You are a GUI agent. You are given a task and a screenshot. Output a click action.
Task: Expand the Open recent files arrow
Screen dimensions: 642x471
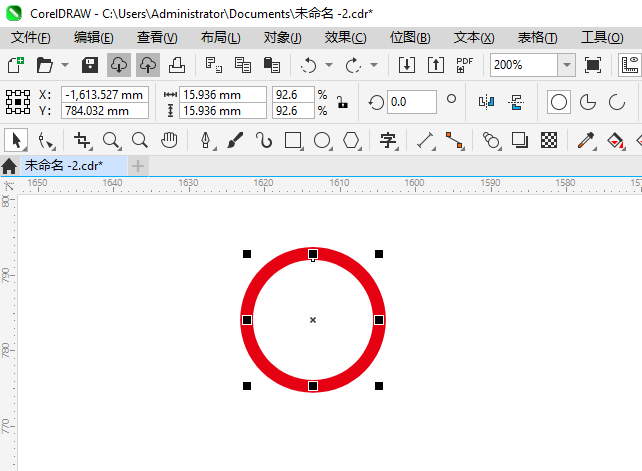click(x=65, y=65)
